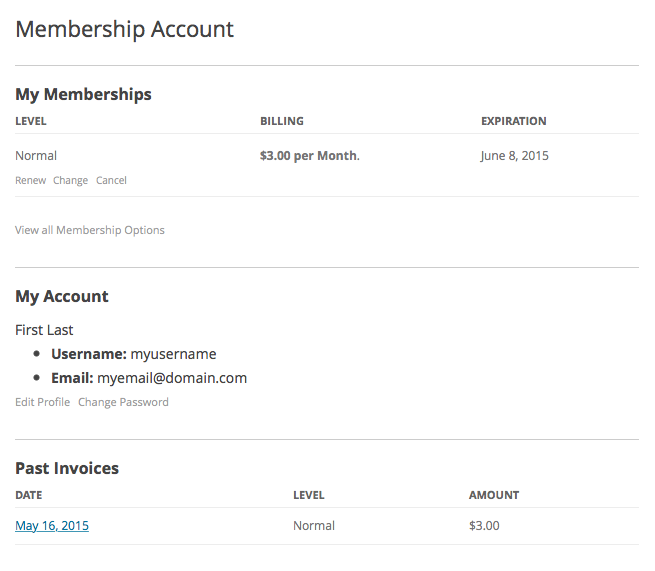Cancel the Normal membership
The width and height of the screenshot is (655, 571).
pyautogui.click(x=111, y=181)
